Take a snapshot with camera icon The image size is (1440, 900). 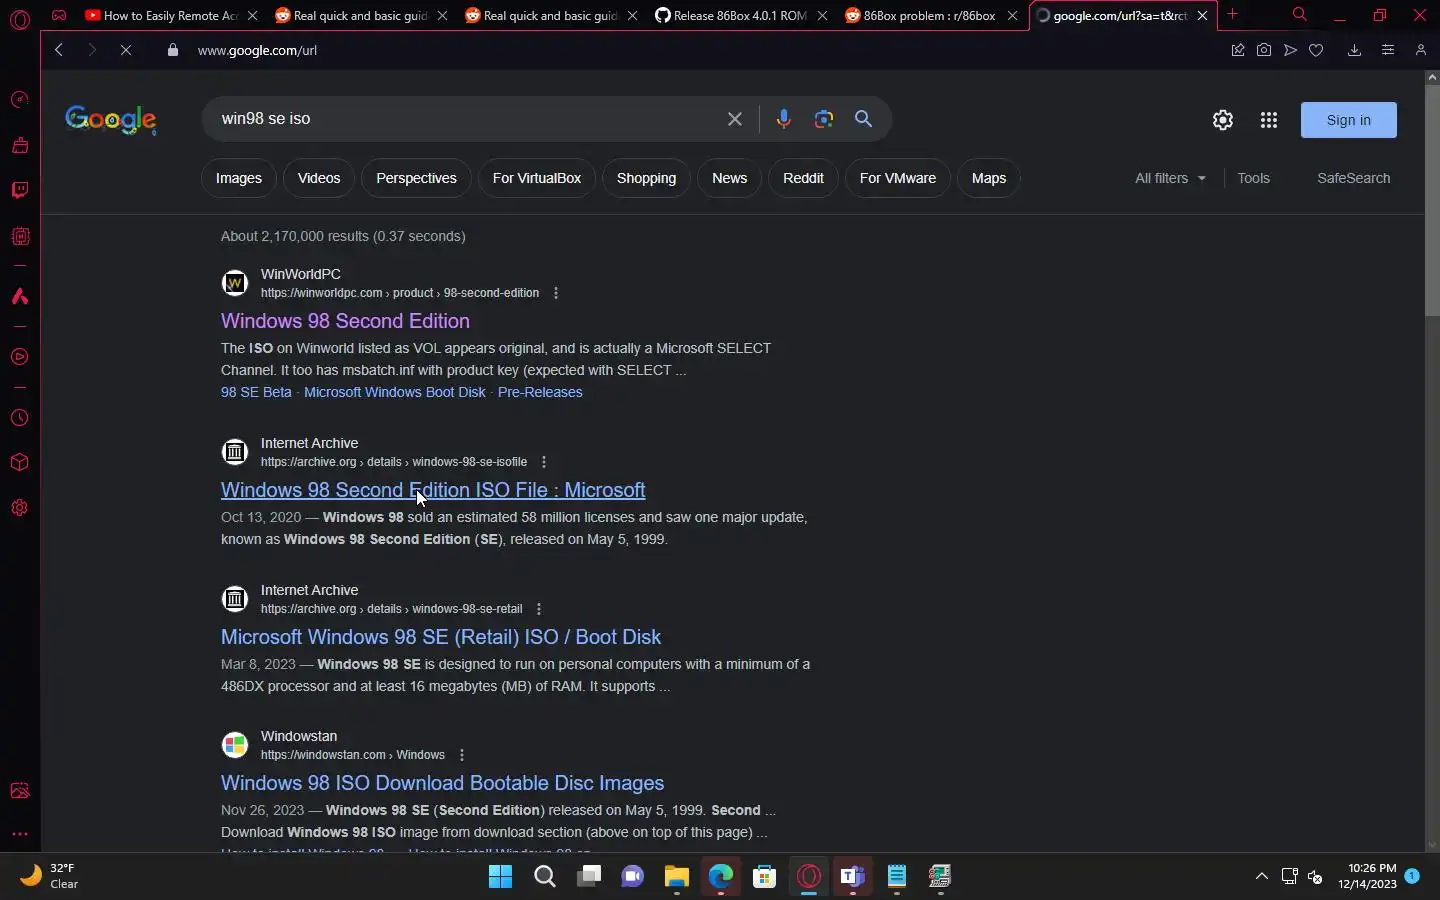(x=1264, y=50)
